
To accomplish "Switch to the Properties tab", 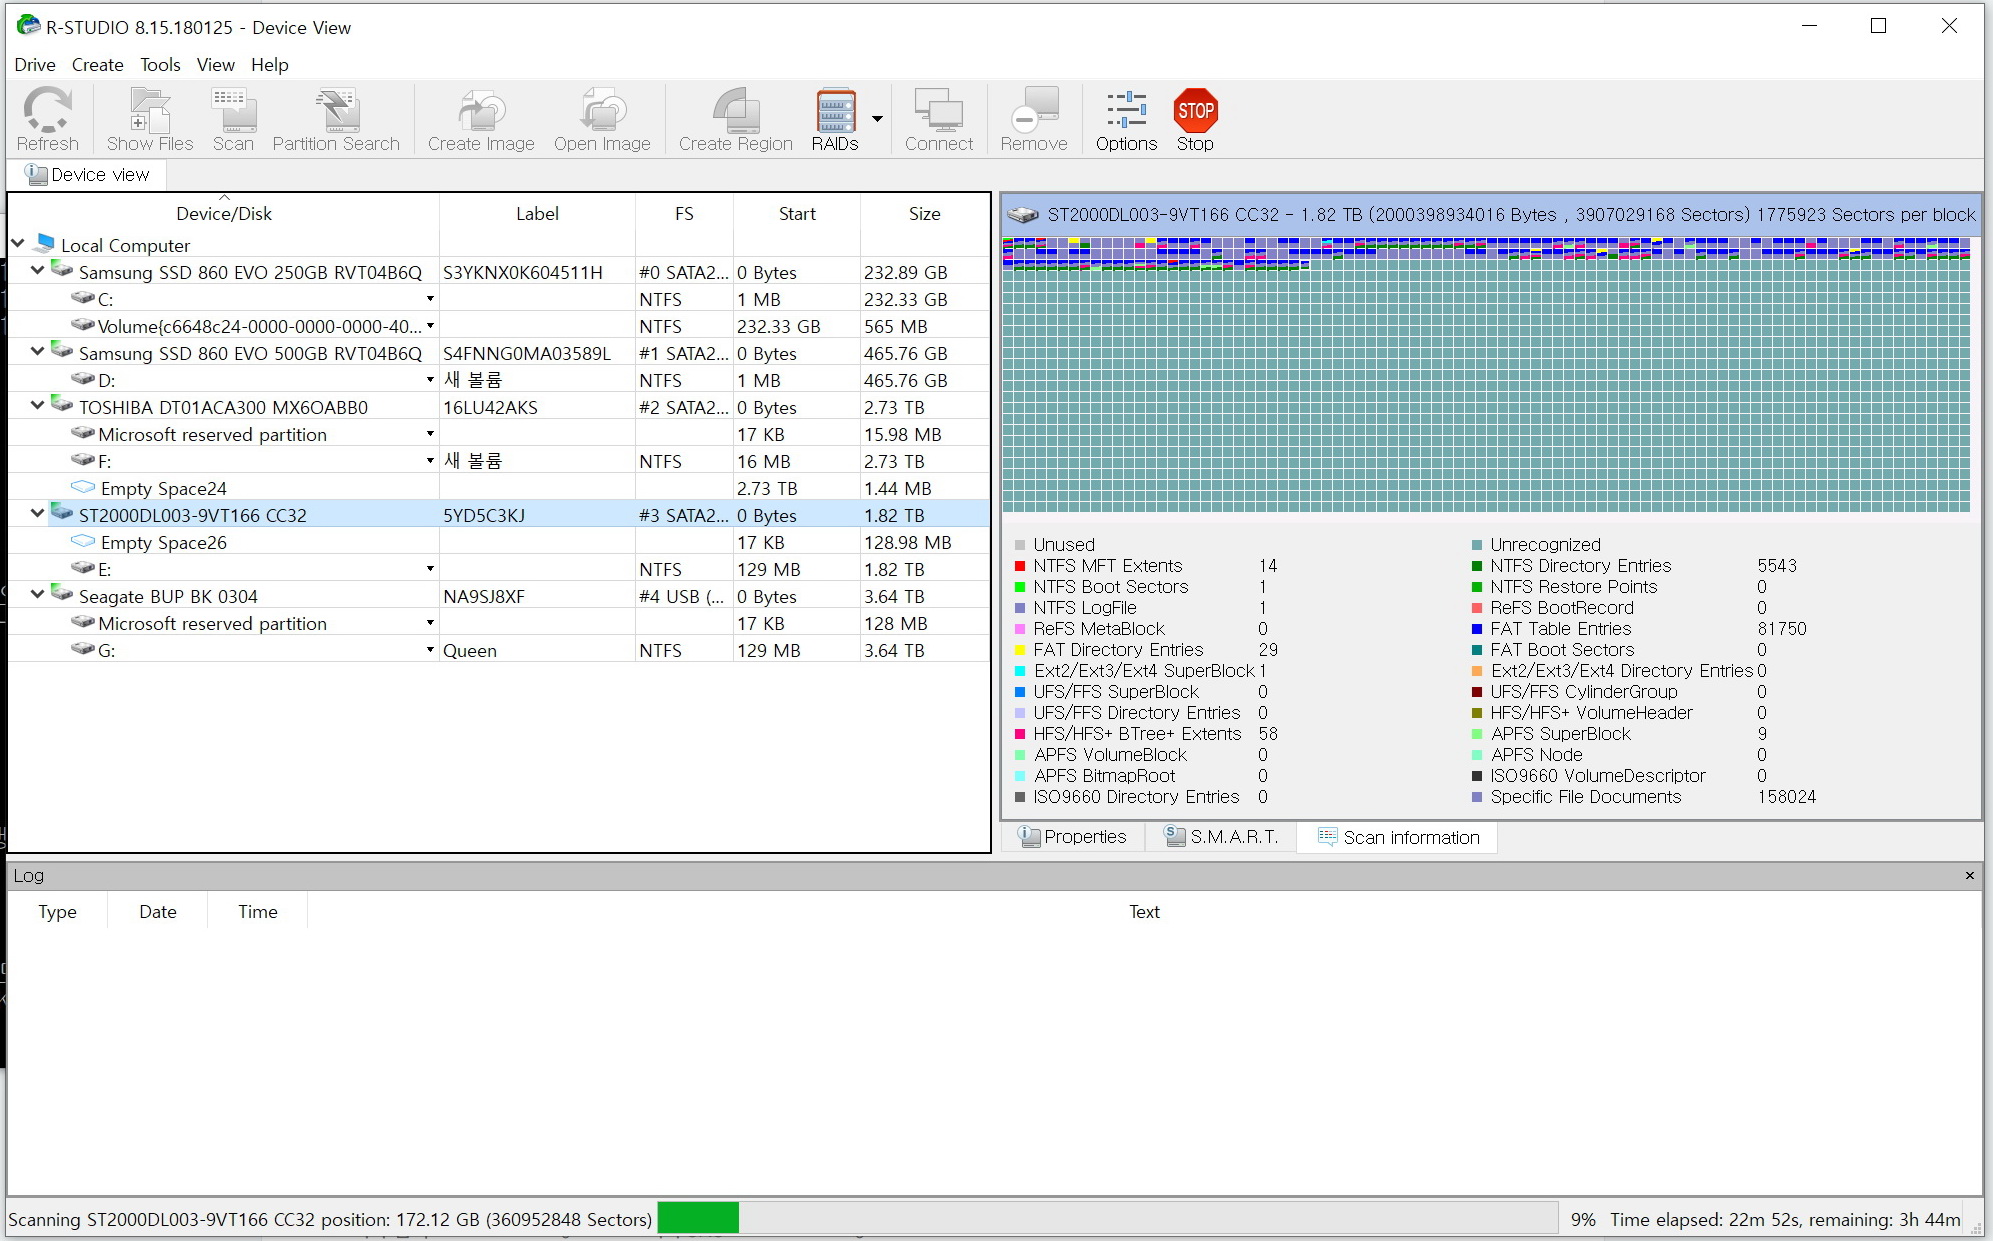I will [1072, 837].
